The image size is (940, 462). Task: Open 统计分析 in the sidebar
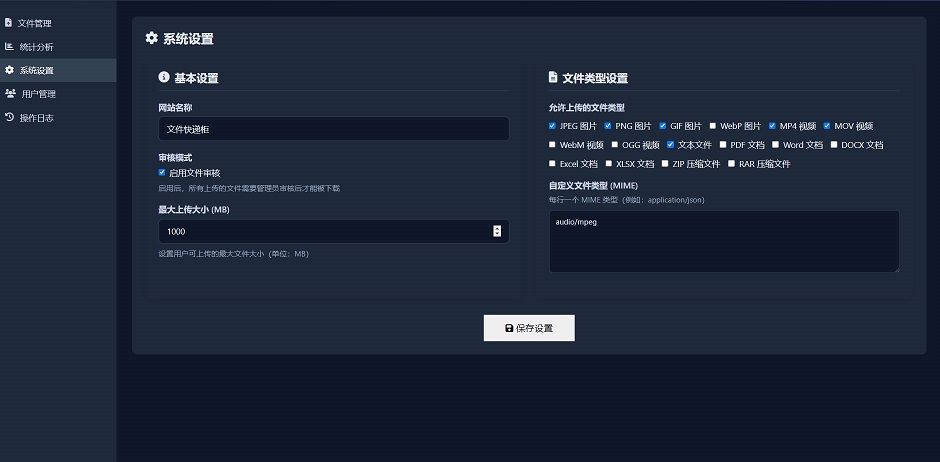pos(58,47)
